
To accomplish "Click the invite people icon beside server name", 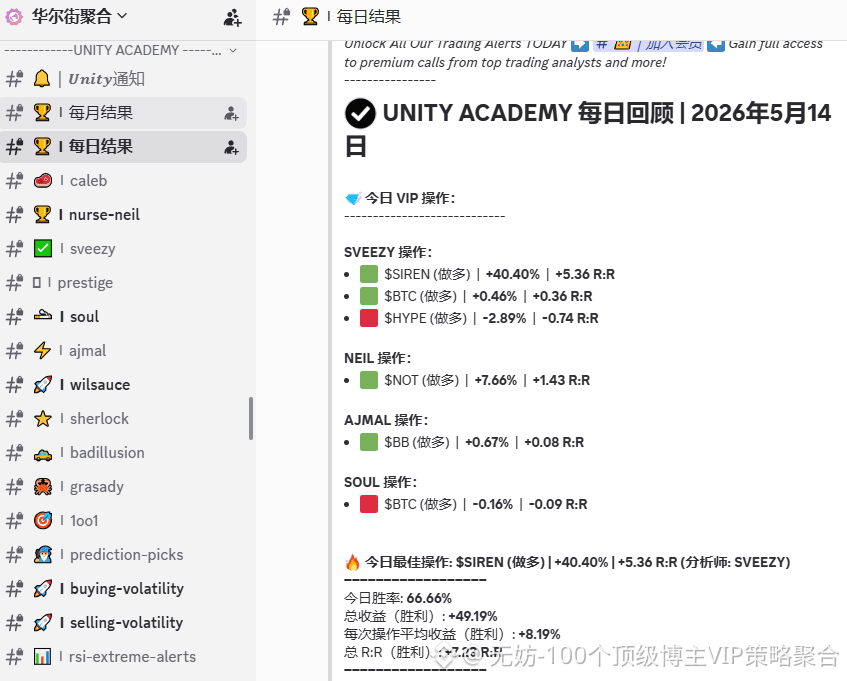I will [x=233, y=17].
